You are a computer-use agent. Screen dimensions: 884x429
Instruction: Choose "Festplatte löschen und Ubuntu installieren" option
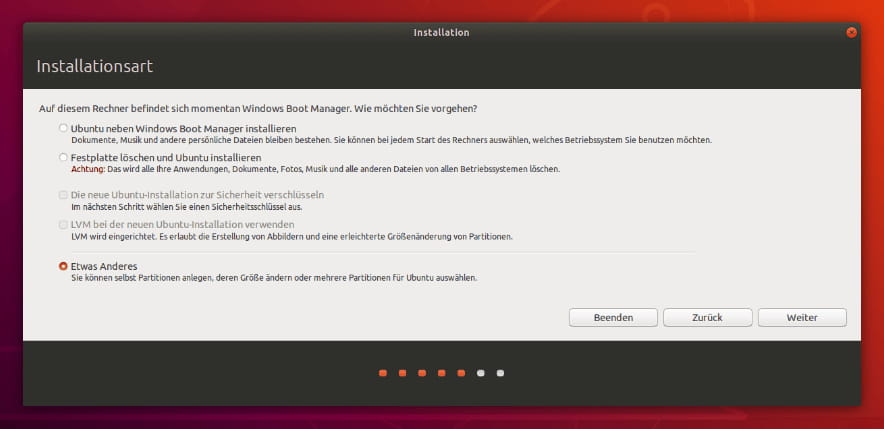[64, 158]
